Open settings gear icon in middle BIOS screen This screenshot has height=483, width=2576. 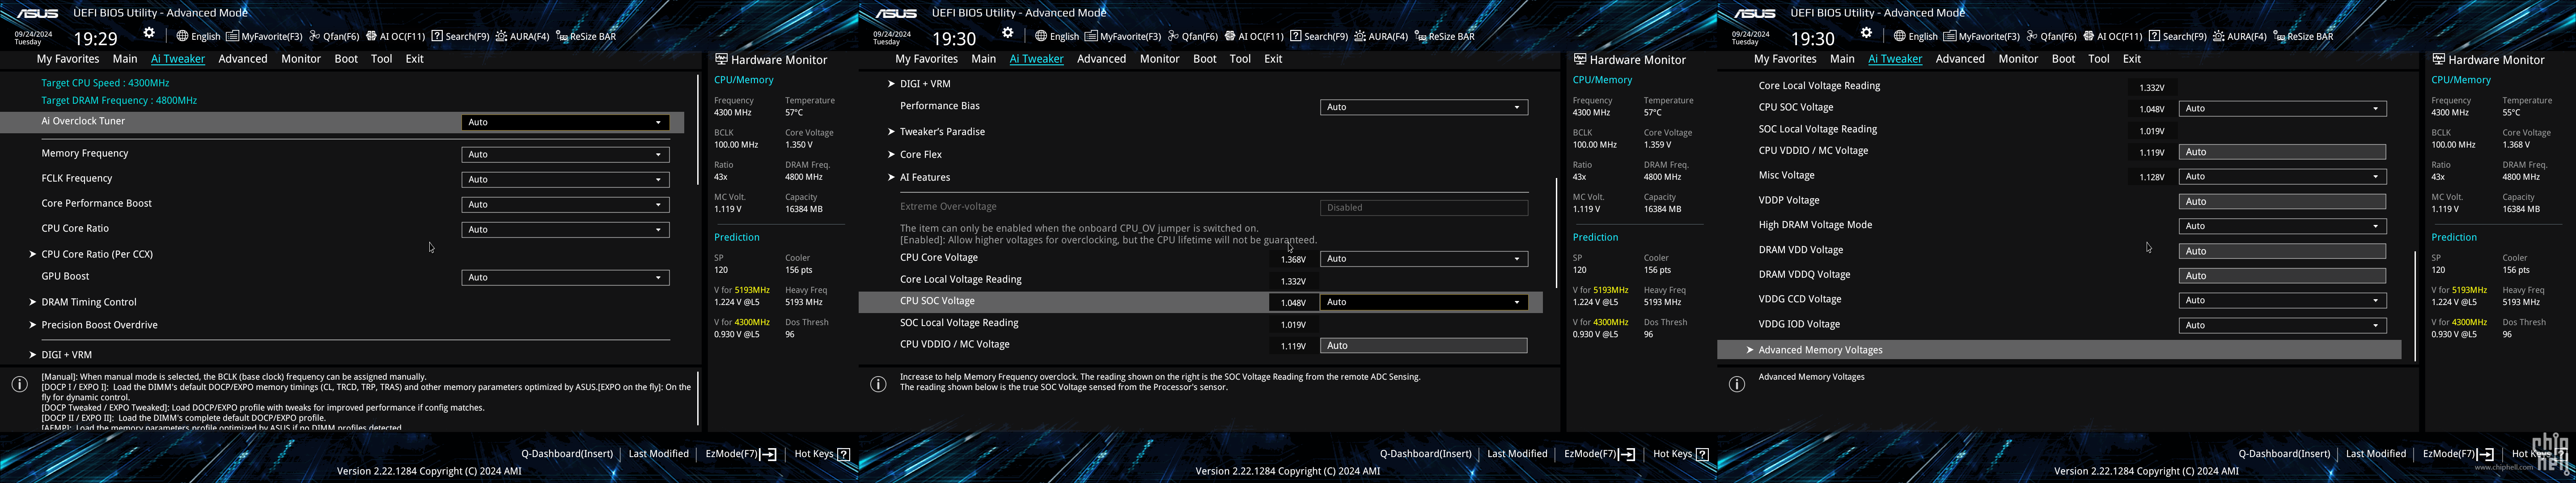point(1008,33)
